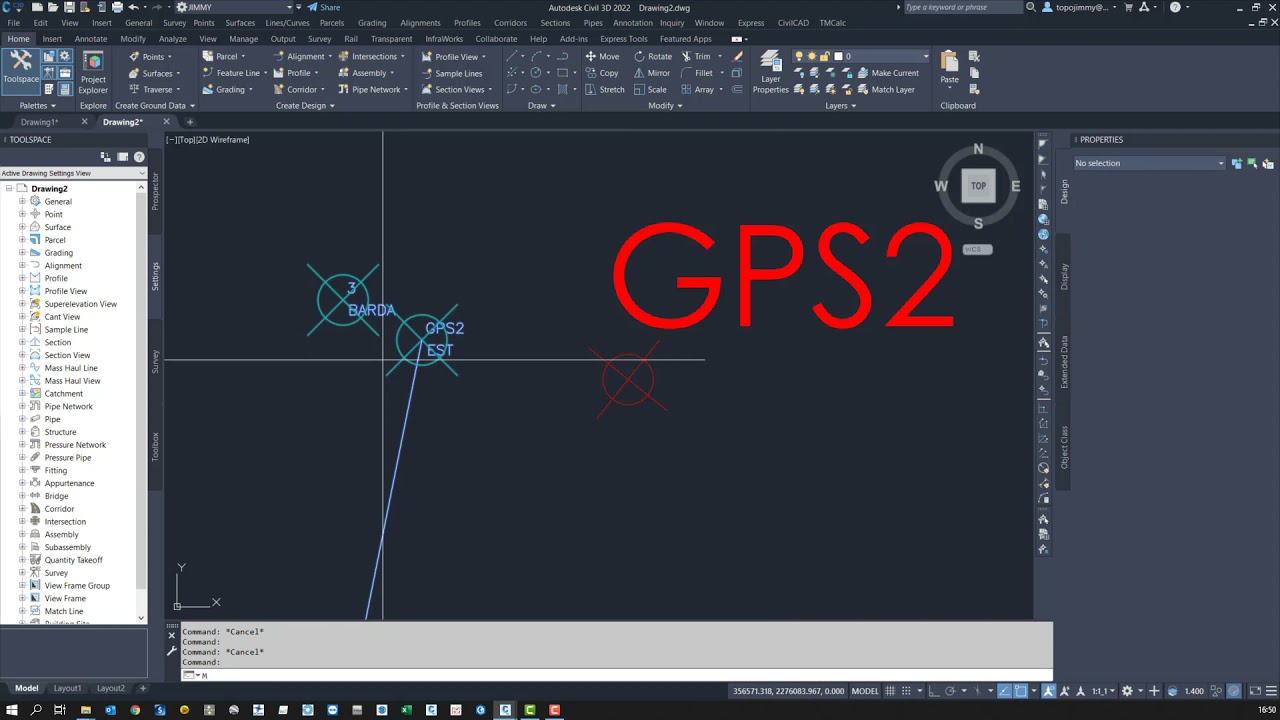Open Windows Start menu
This screenshot has height=720, width=1280.
[x=12, y=710]
